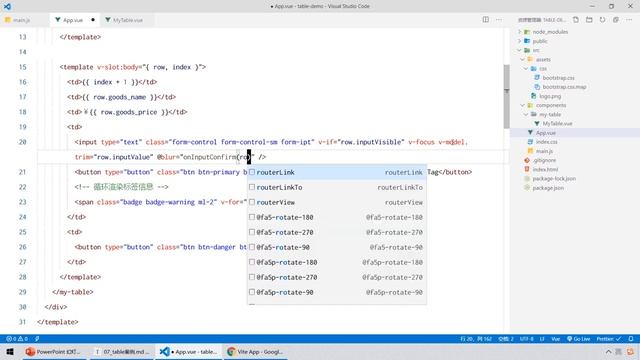Click the lightning icon in the status bar

point(37,339)
